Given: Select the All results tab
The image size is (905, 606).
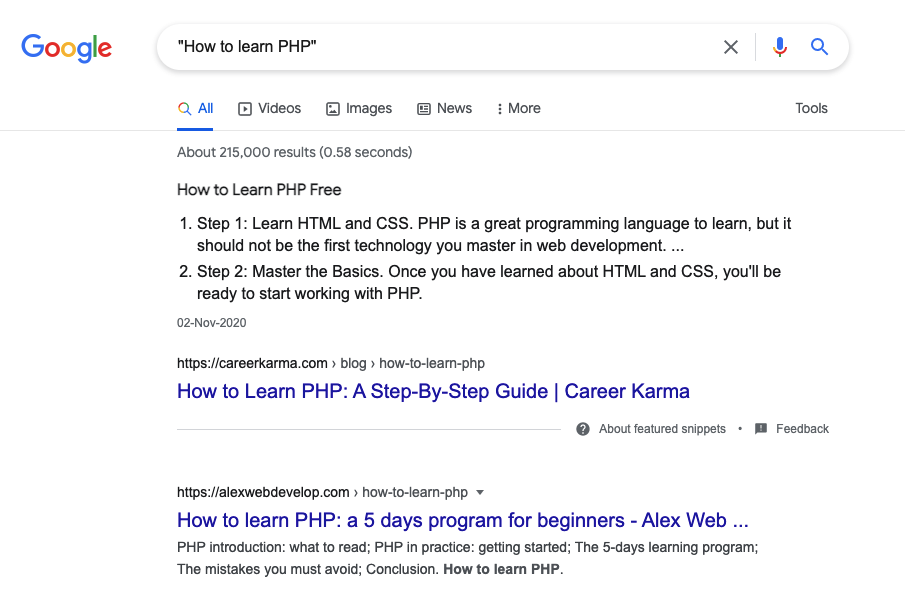Looking at the screenshot, I should (195, 109).
